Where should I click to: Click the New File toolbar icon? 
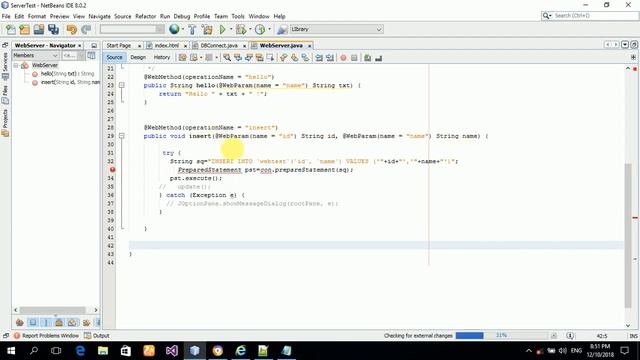11,29
